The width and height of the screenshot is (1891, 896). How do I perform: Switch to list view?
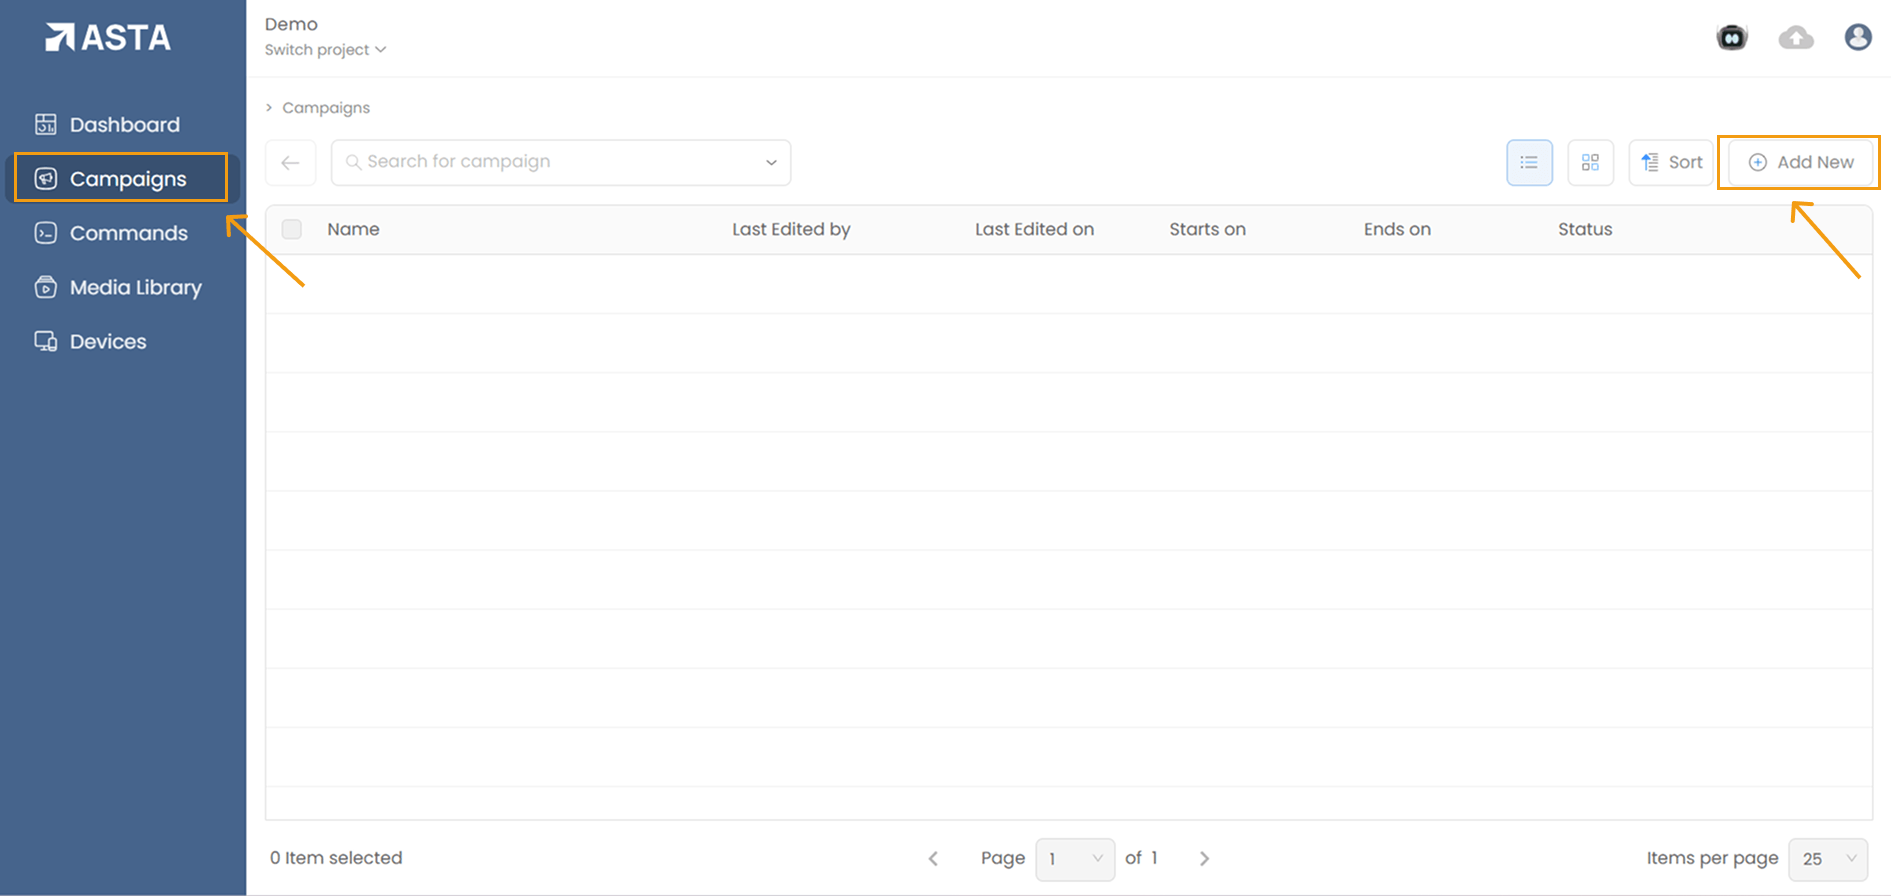[1529, 162]
